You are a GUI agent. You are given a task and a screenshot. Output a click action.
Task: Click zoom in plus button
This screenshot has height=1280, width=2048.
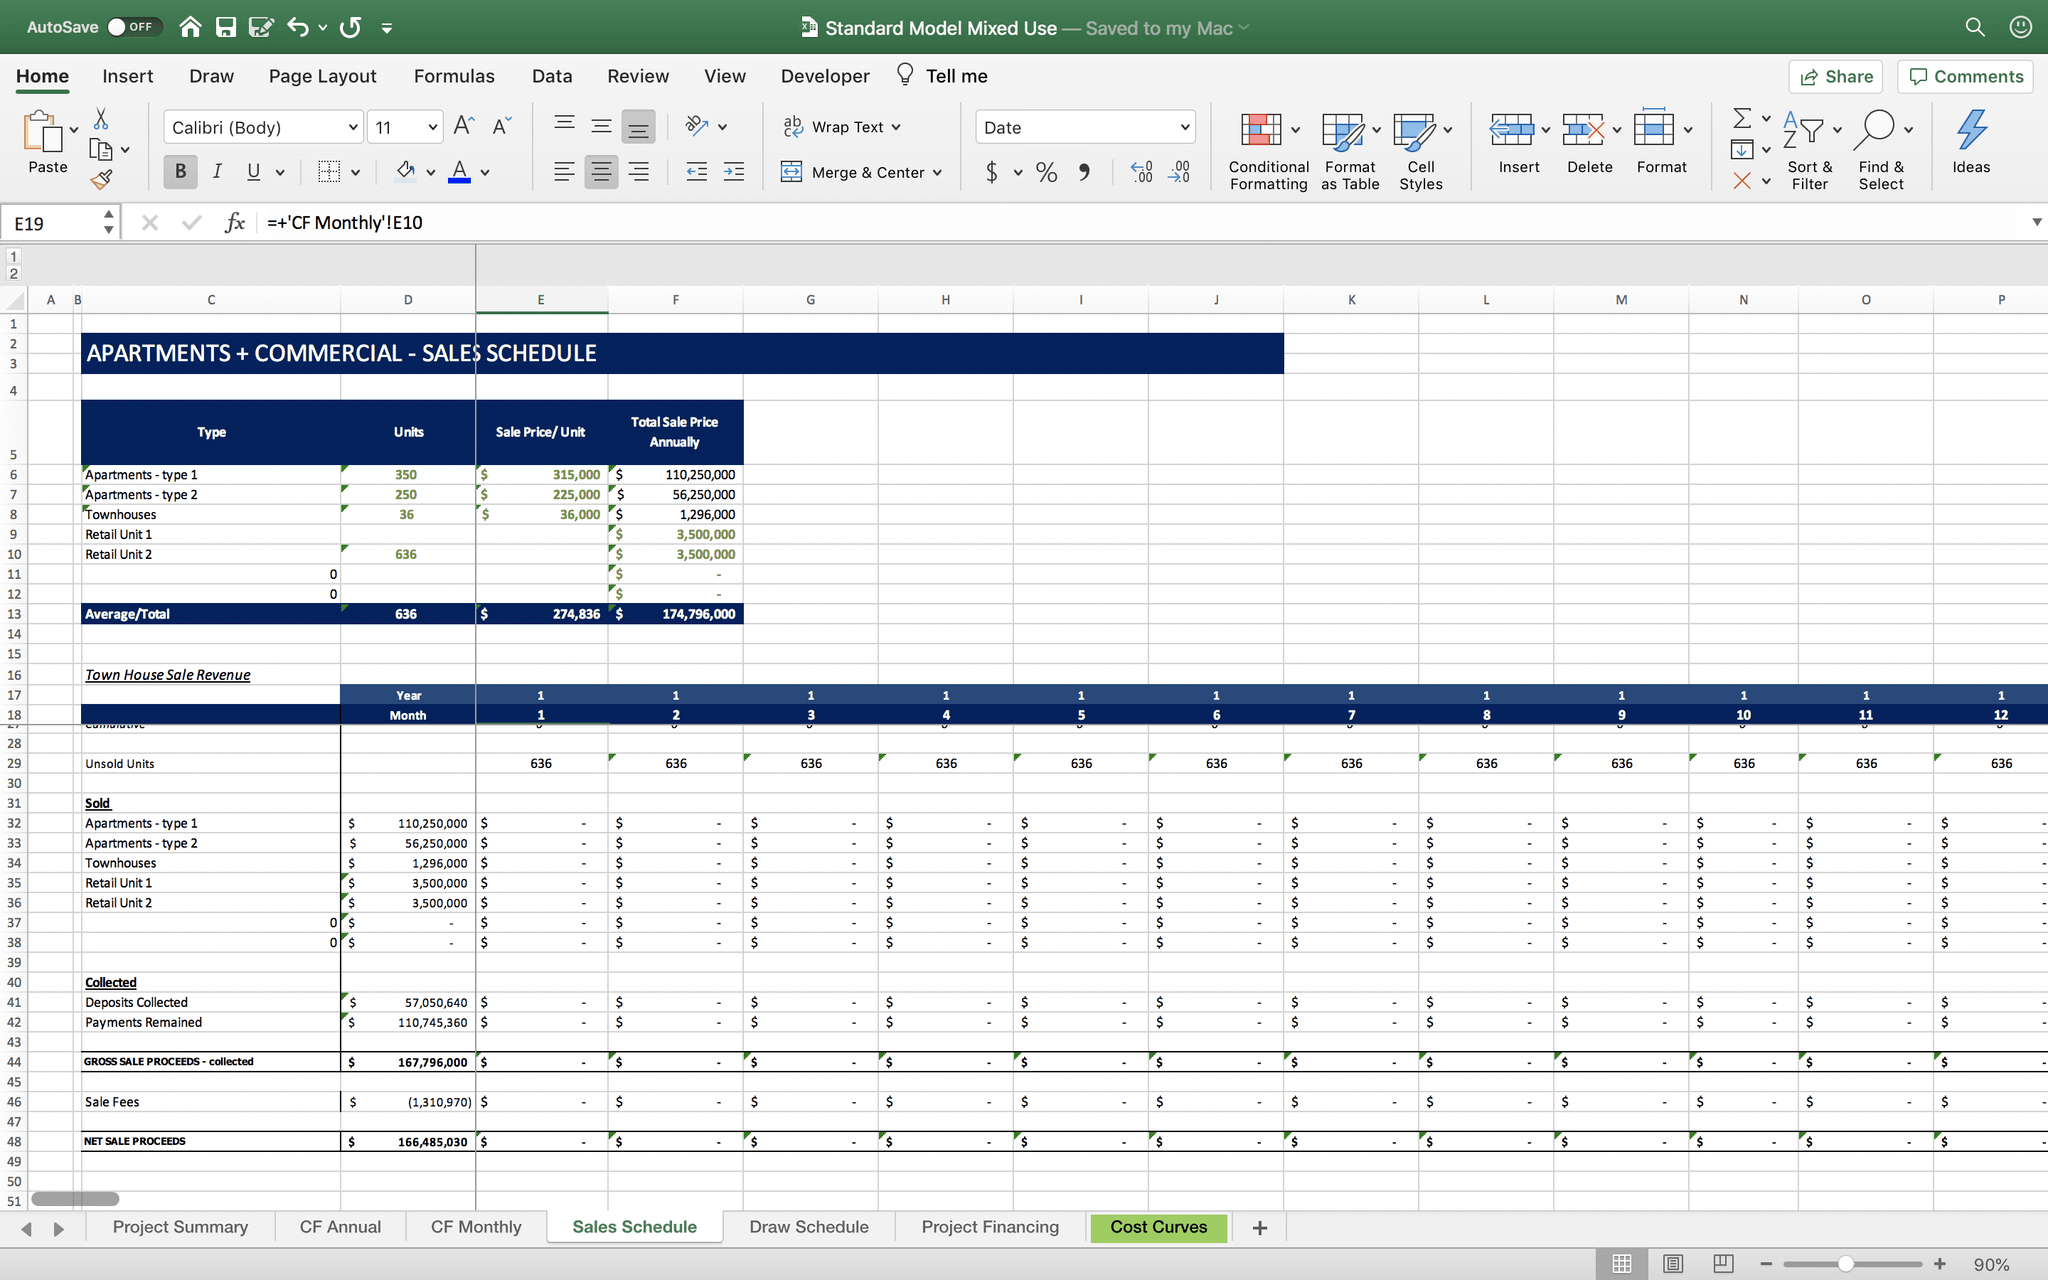point(1940,1264)
